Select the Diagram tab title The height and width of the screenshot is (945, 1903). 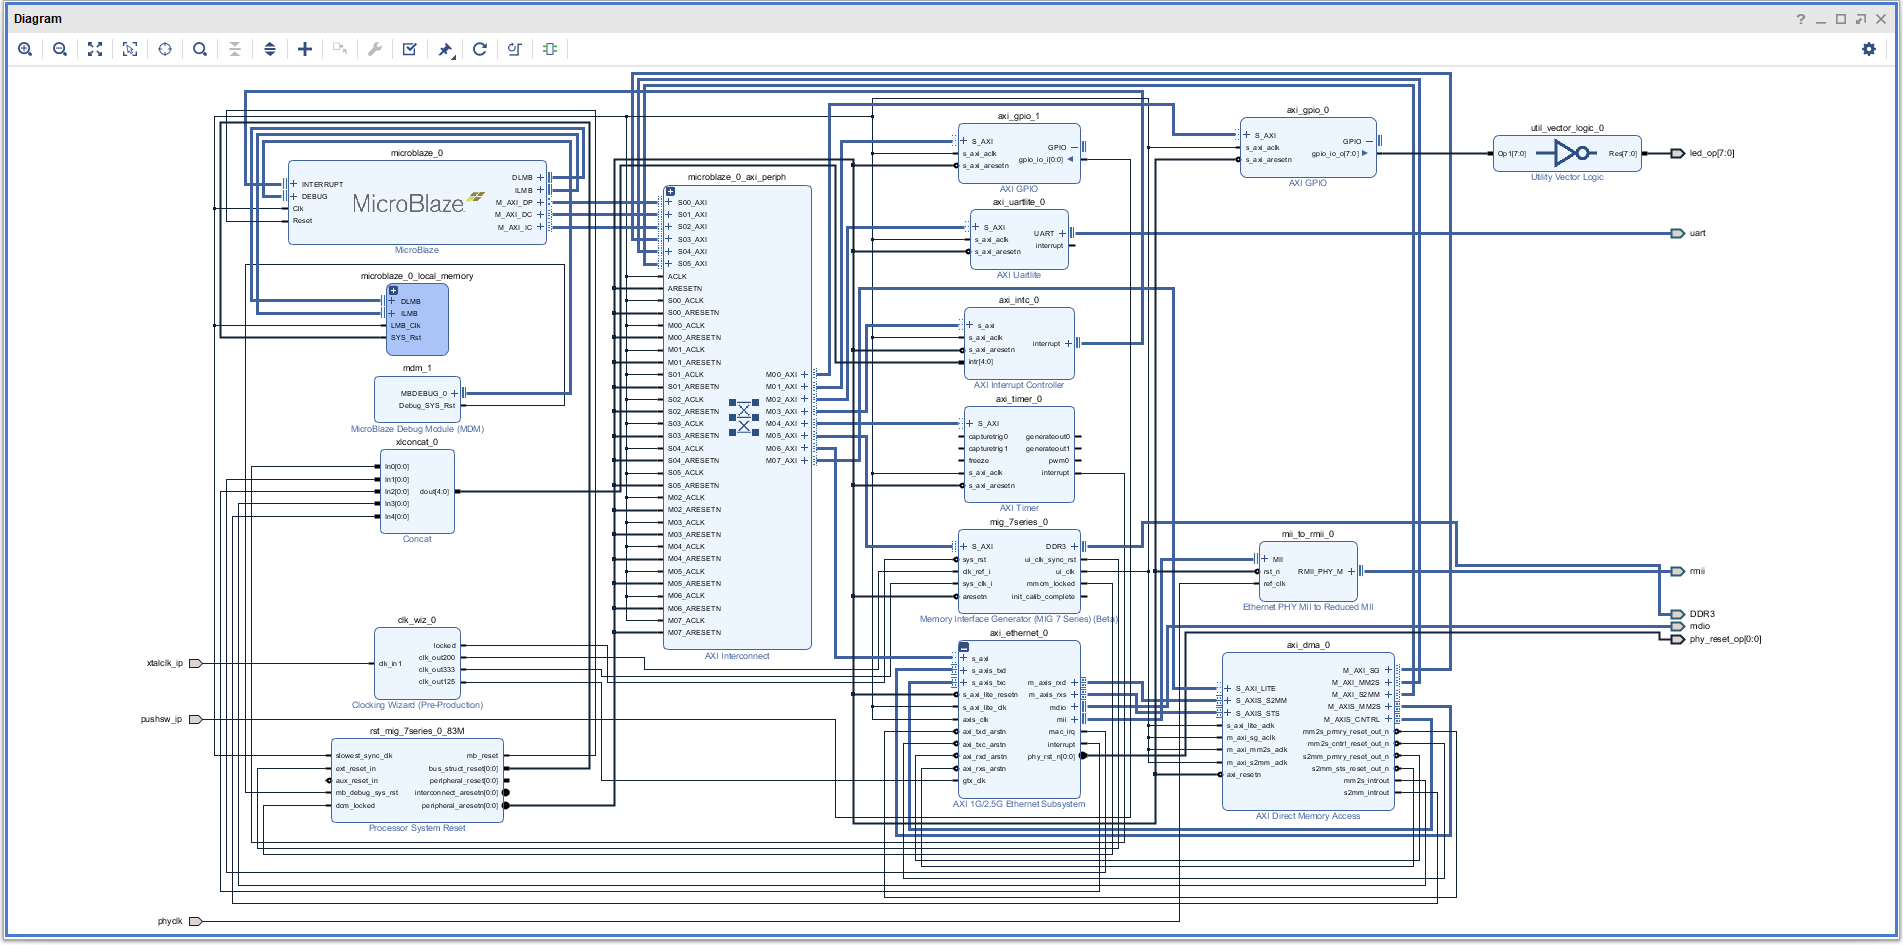(x=38, y=19)
